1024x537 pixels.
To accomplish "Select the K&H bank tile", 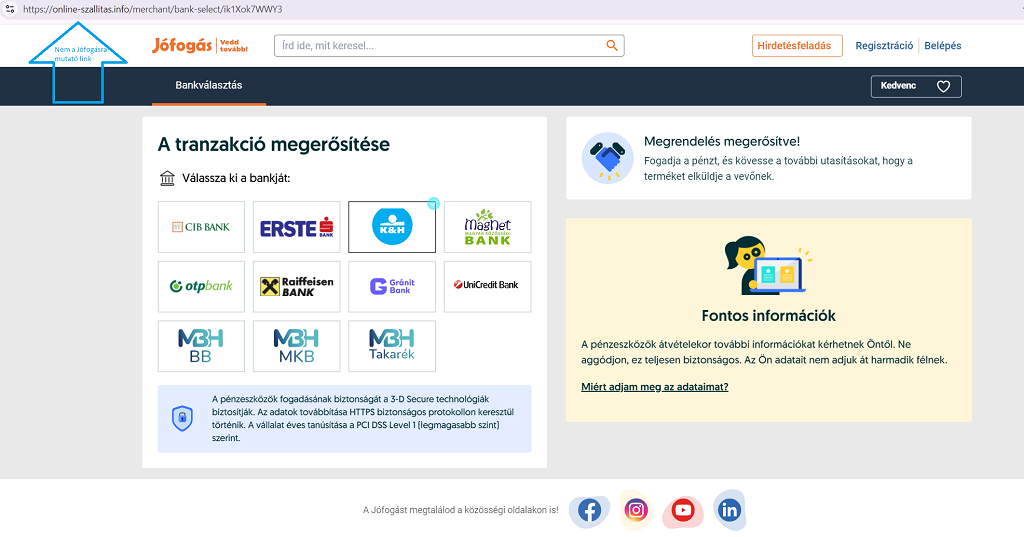I will 391,227.
